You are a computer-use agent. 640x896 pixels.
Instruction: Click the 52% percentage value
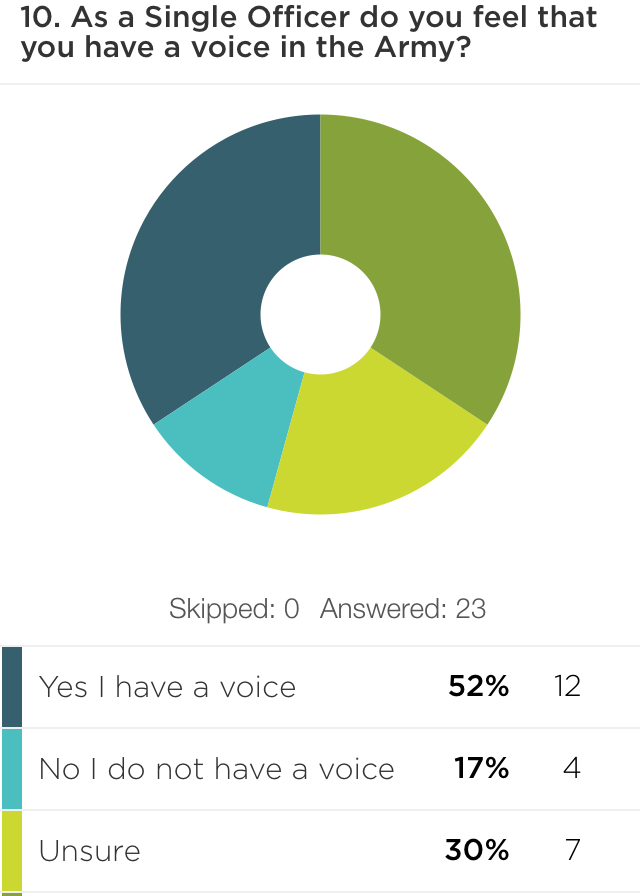point(479,687)
